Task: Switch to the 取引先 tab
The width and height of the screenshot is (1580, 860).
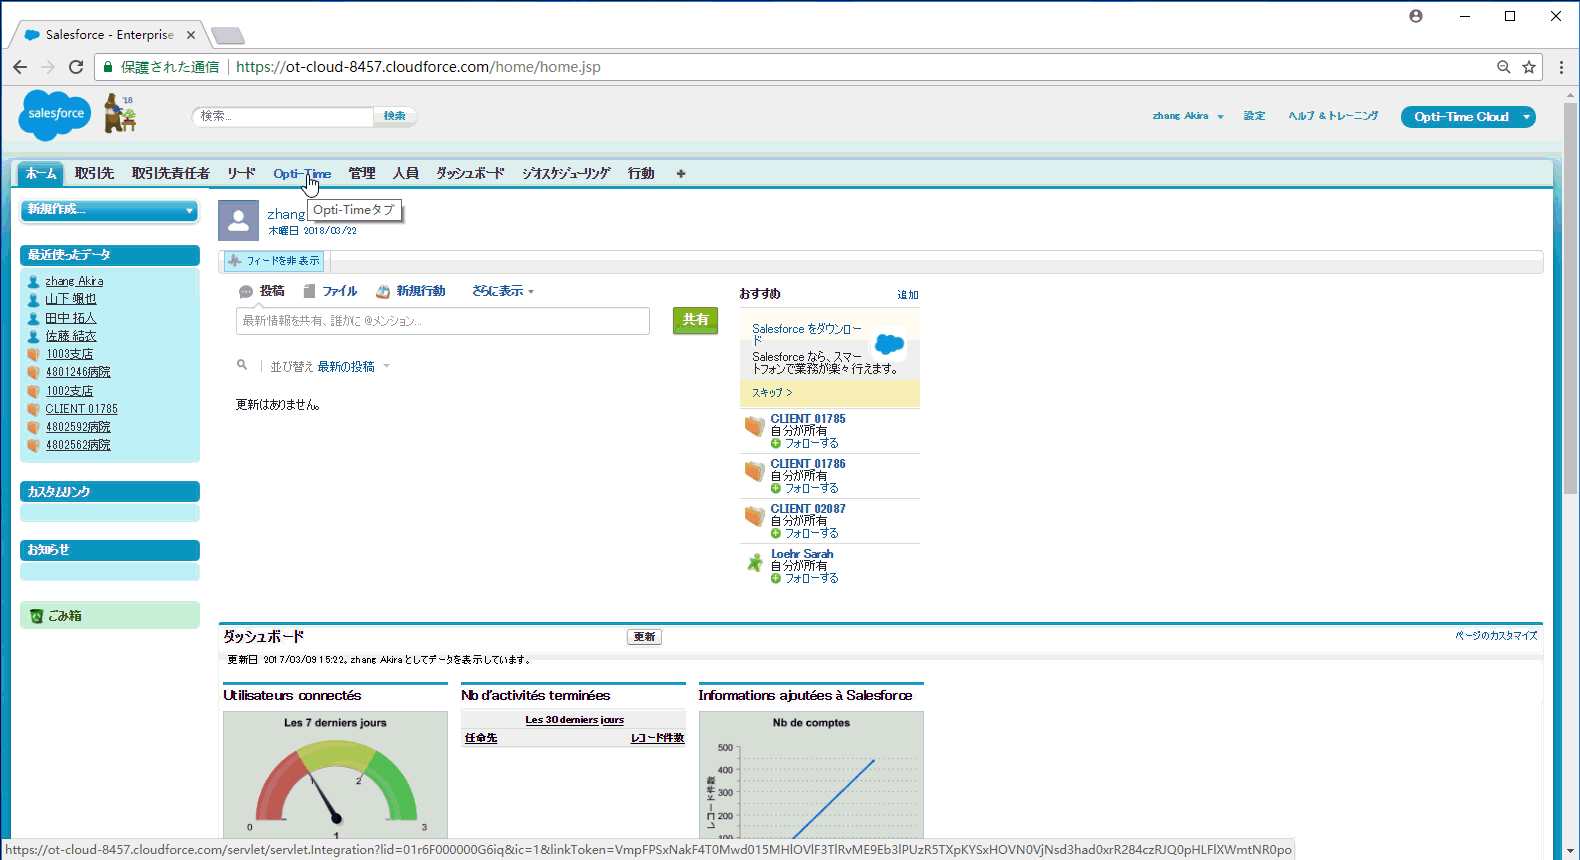Action: [x=94, y=174]
